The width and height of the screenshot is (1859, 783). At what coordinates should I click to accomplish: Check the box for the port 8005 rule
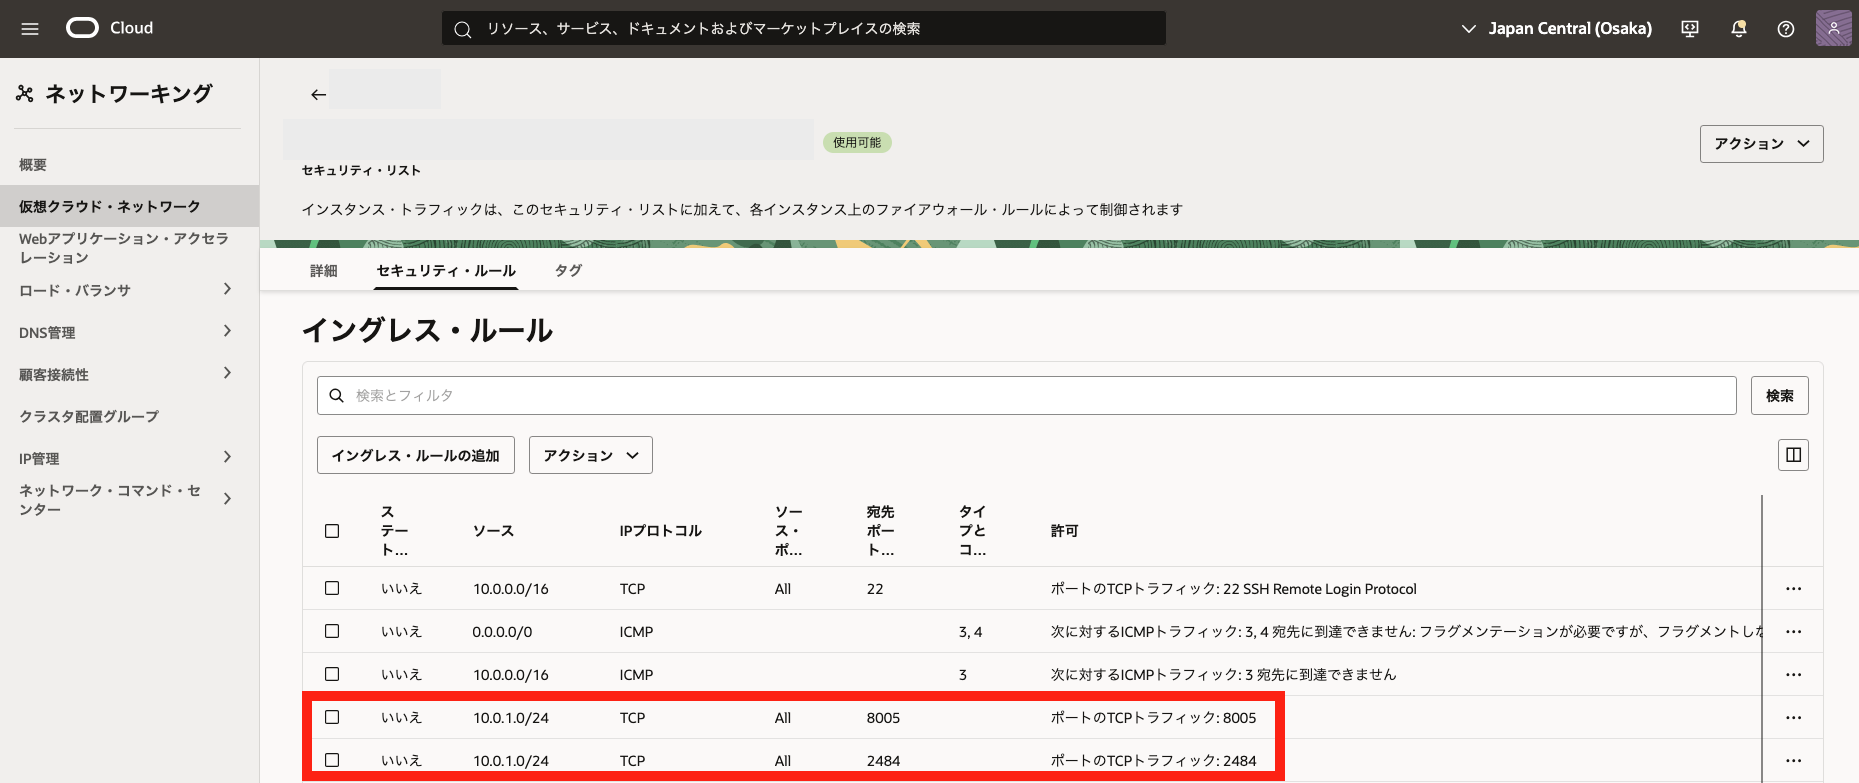tap(332, 717)
